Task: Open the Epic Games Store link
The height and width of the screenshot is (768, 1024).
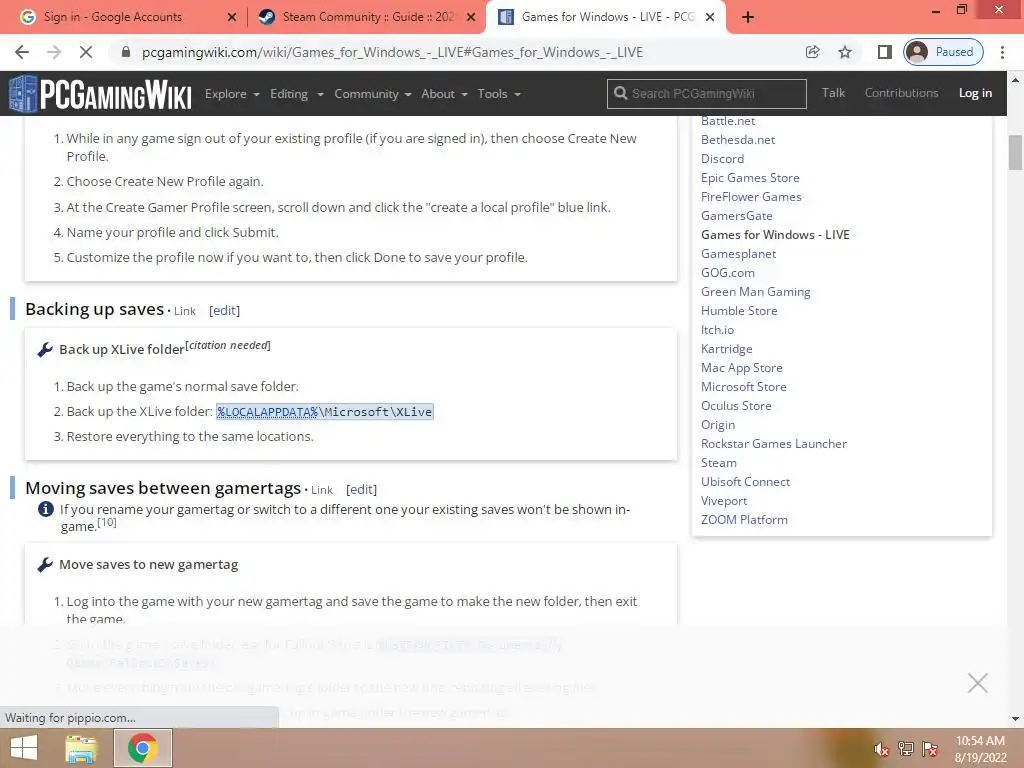Action: (750, 178)
